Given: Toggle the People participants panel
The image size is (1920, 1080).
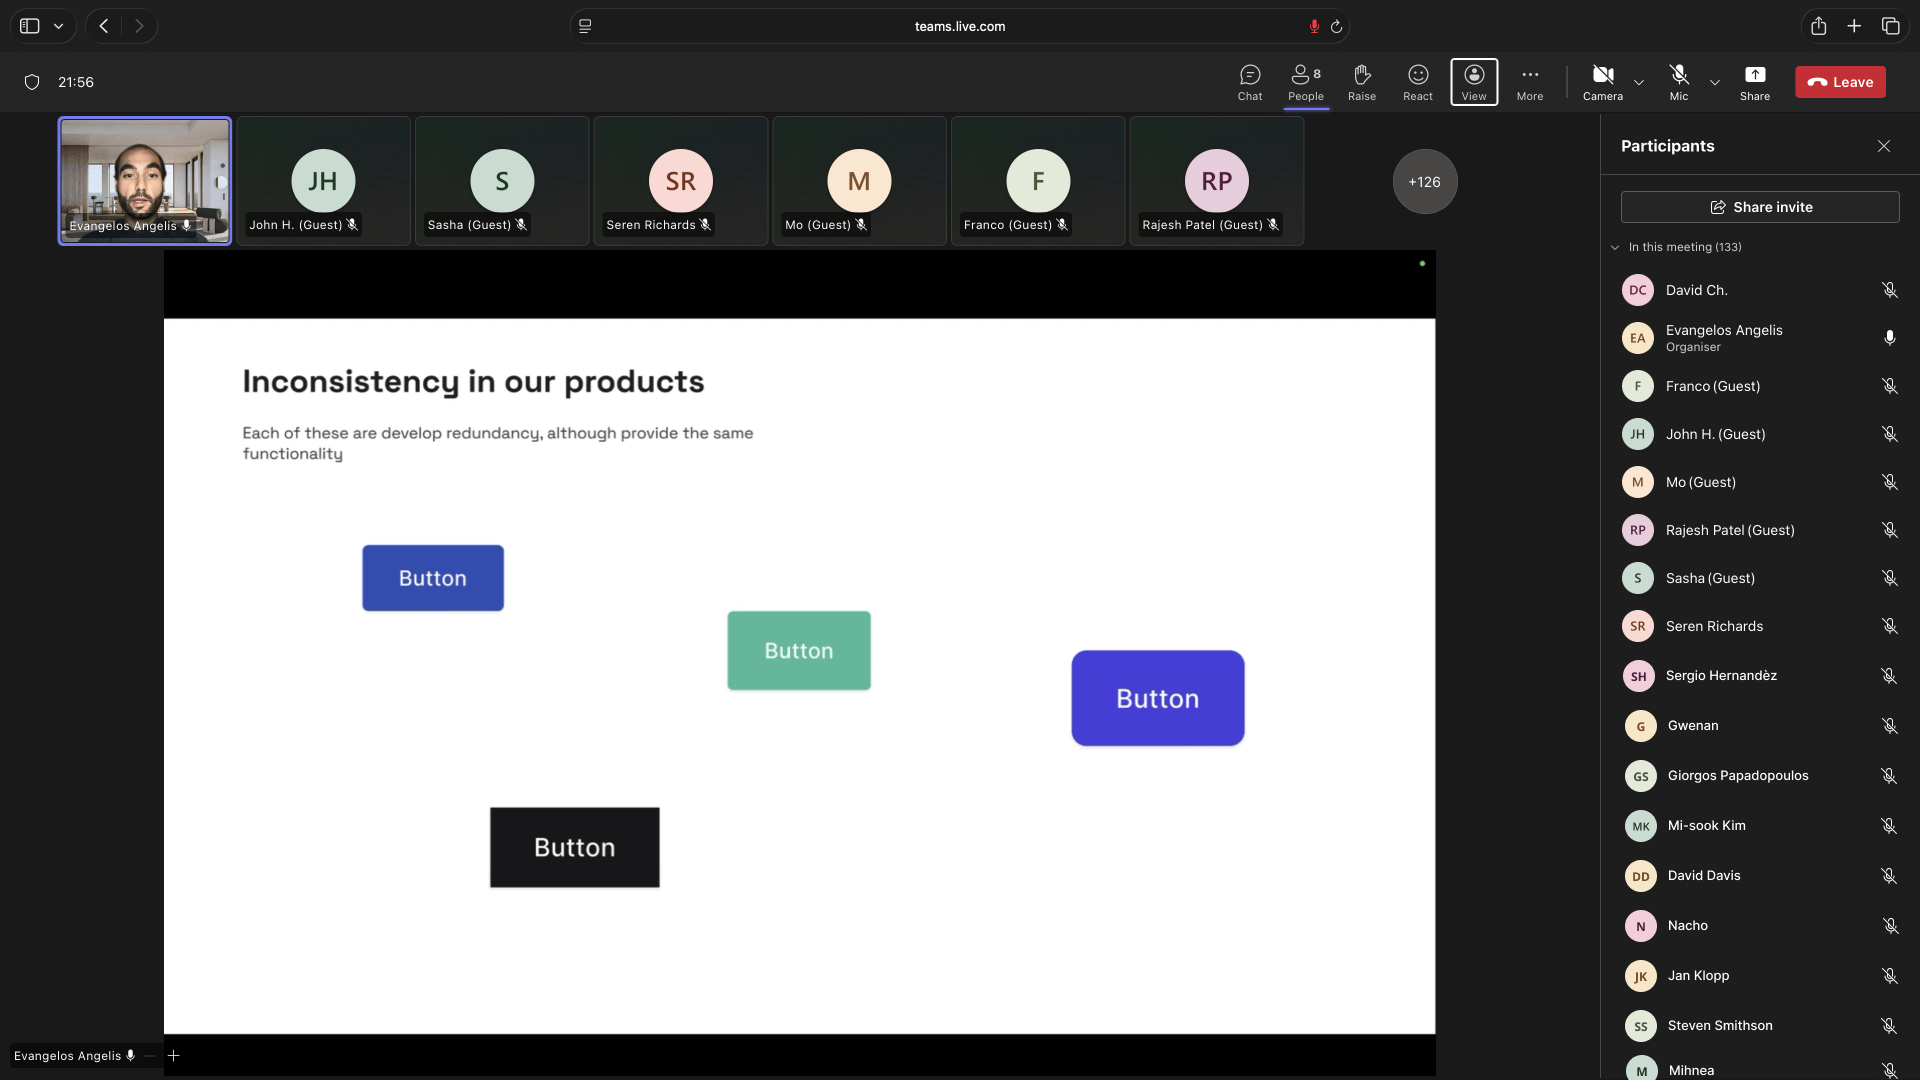Looking at the screenshot, I should click(1305, 82).
